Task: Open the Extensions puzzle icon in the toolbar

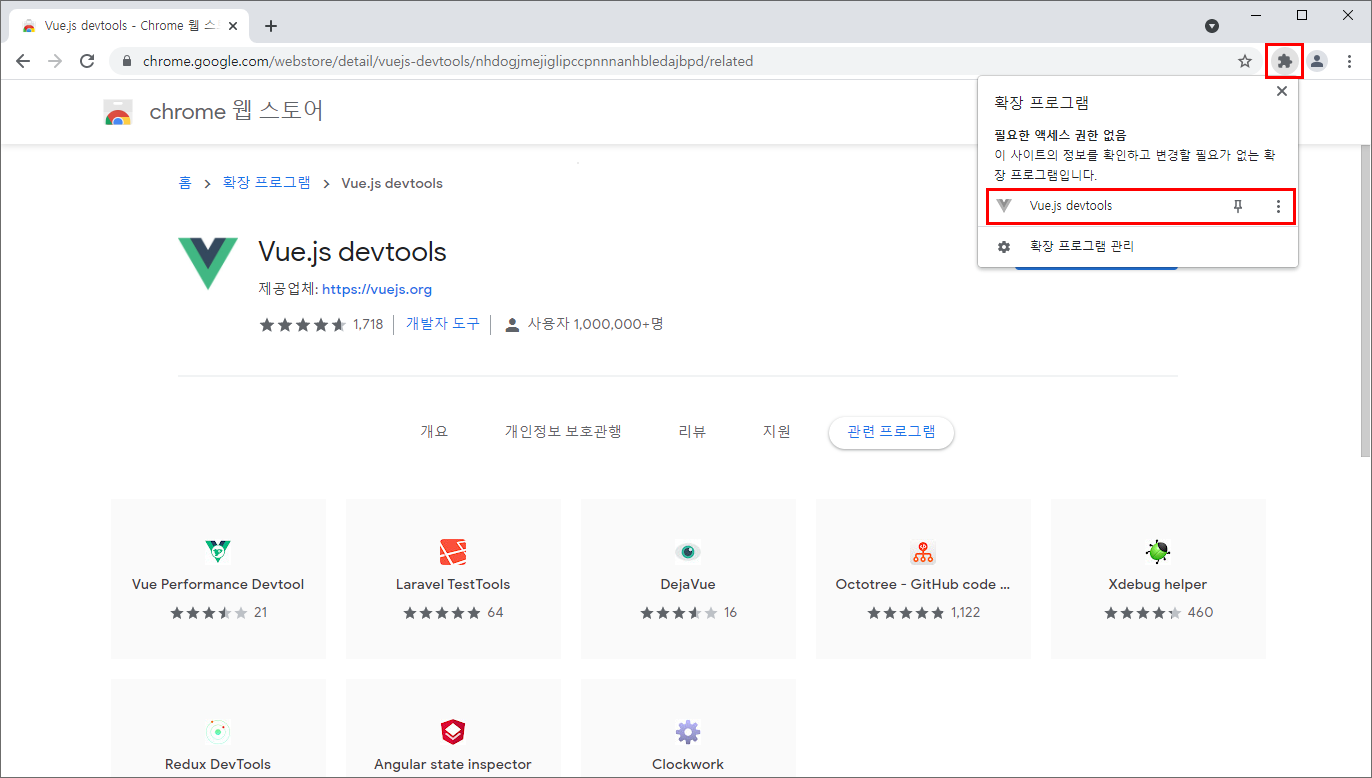Action: click(x=1285, y=61)
